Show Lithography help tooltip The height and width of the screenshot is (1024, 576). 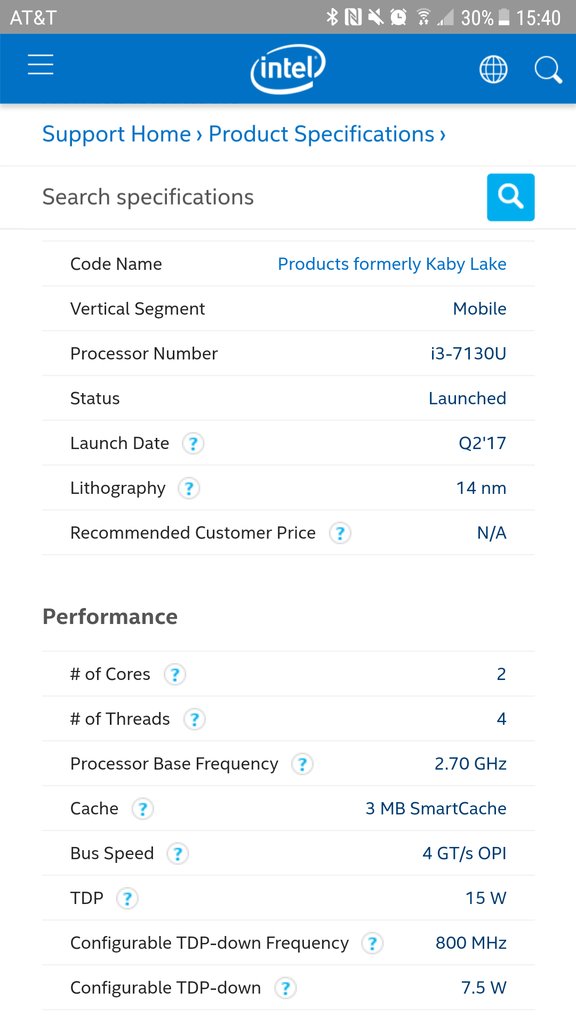tap(189, 488)
